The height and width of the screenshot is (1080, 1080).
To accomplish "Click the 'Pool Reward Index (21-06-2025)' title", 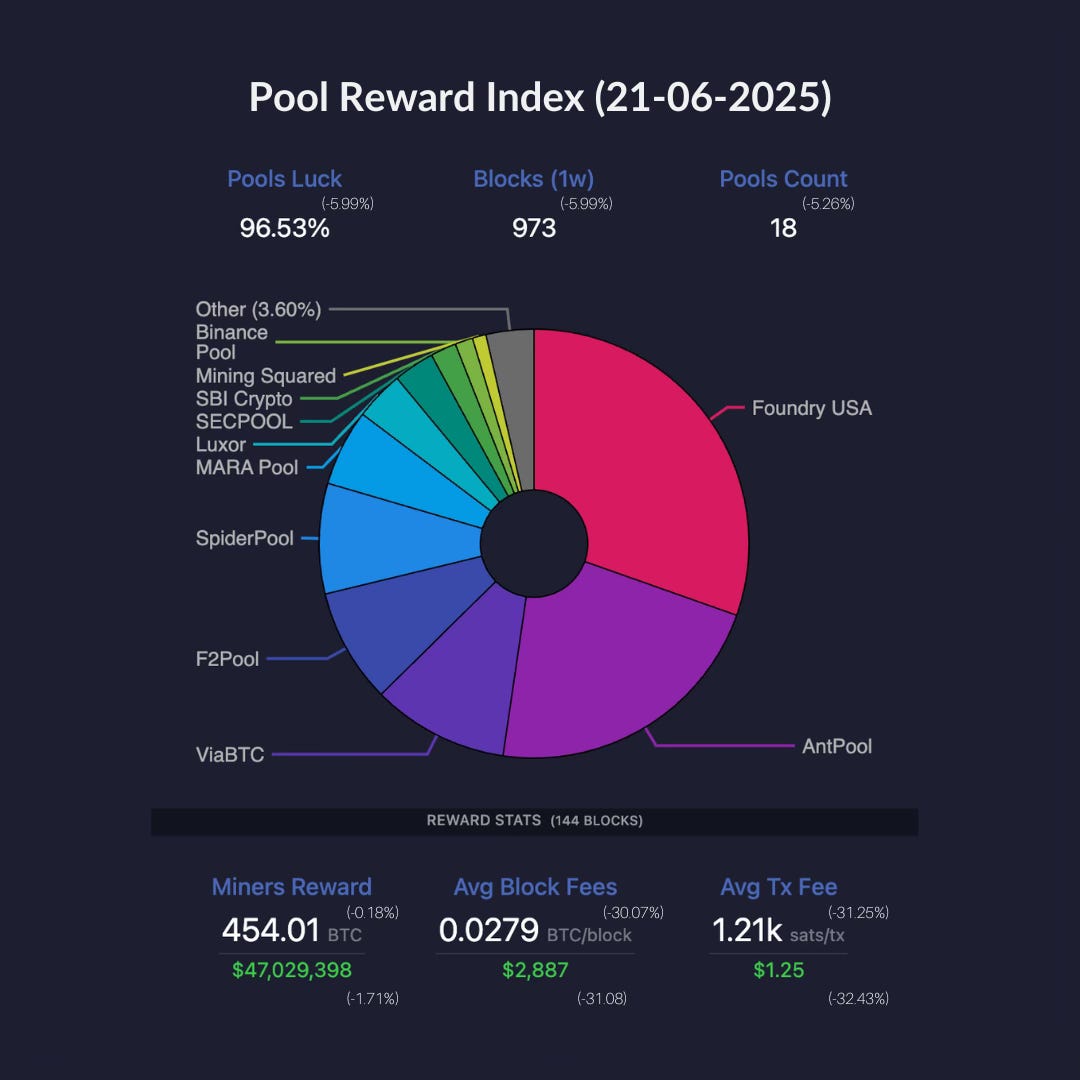I will click(540, 96).
